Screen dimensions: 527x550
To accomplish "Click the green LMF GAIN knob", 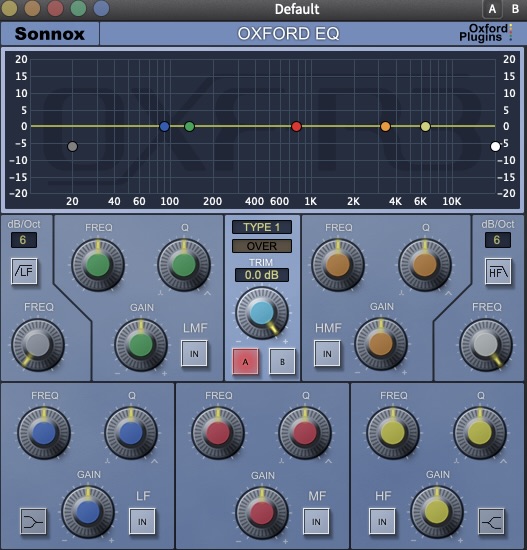I will [141, 344].
